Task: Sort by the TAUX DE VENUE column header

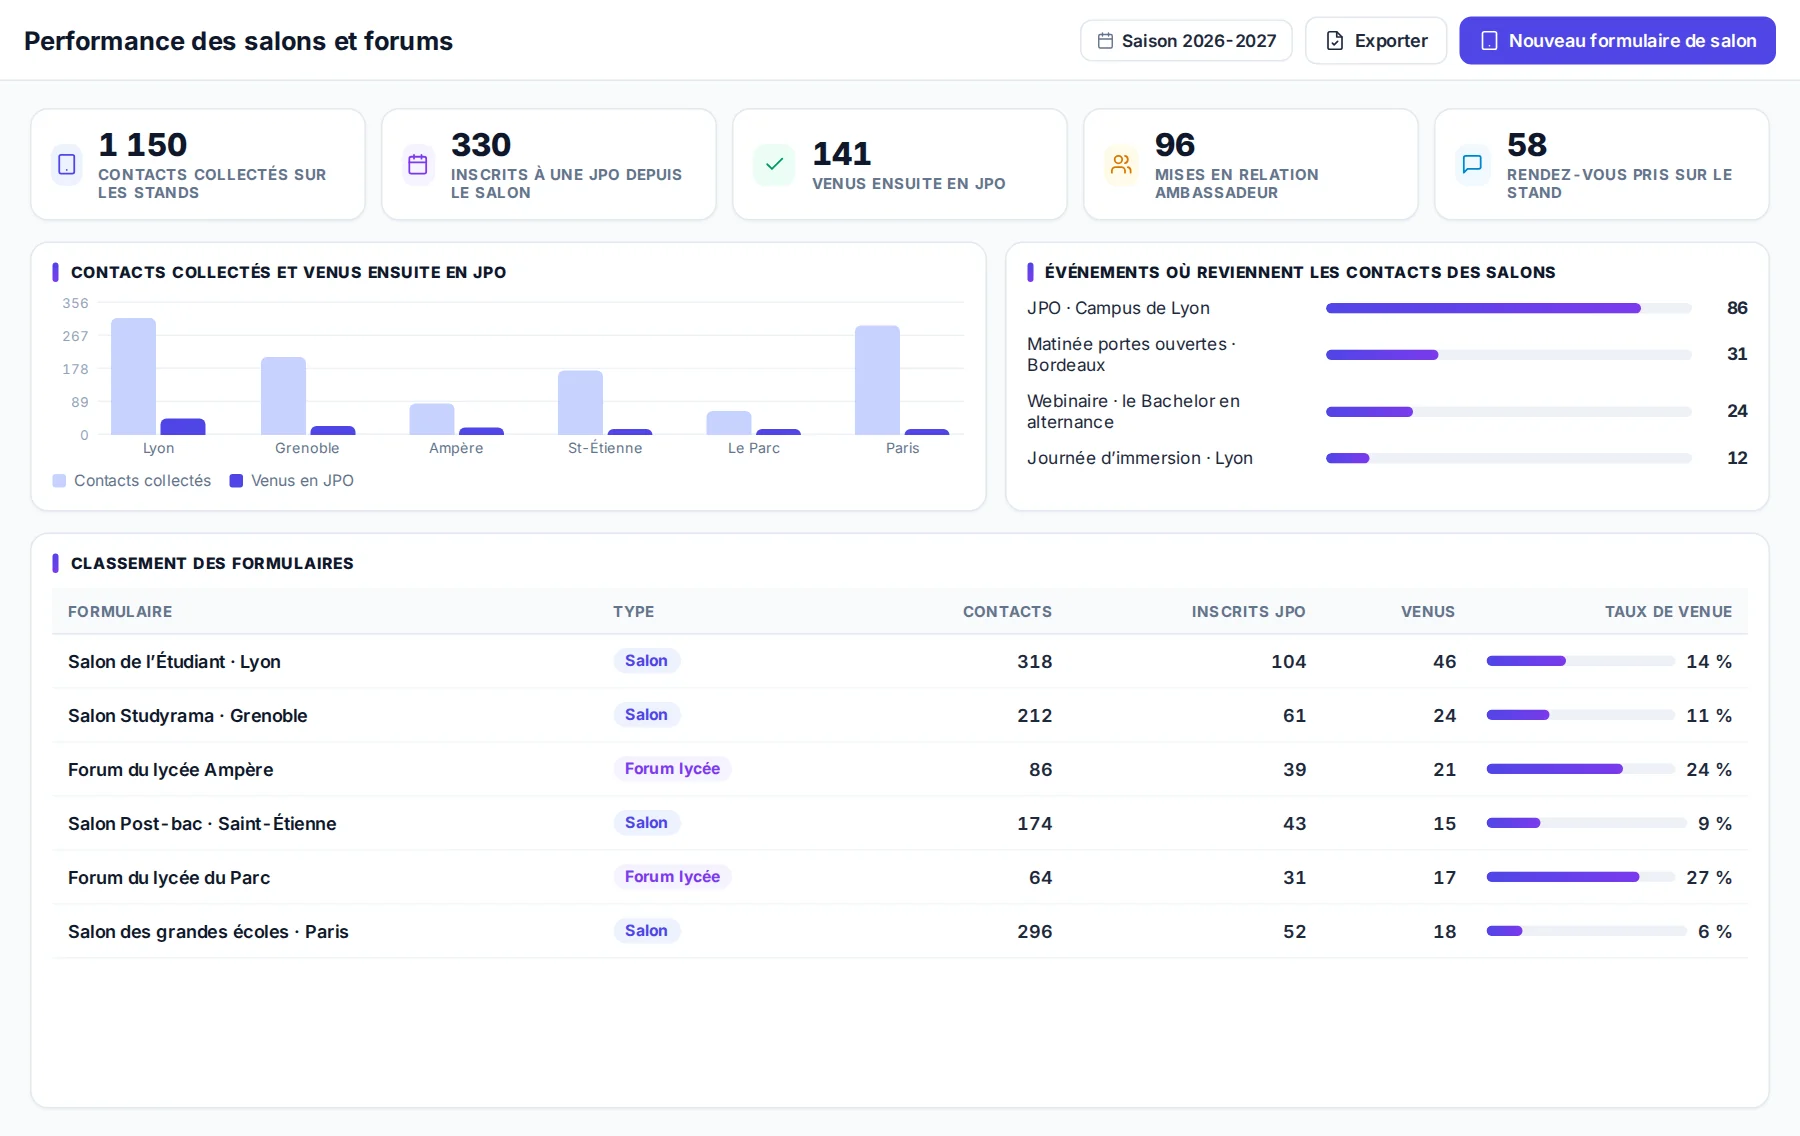Action: pos(1668,612)
